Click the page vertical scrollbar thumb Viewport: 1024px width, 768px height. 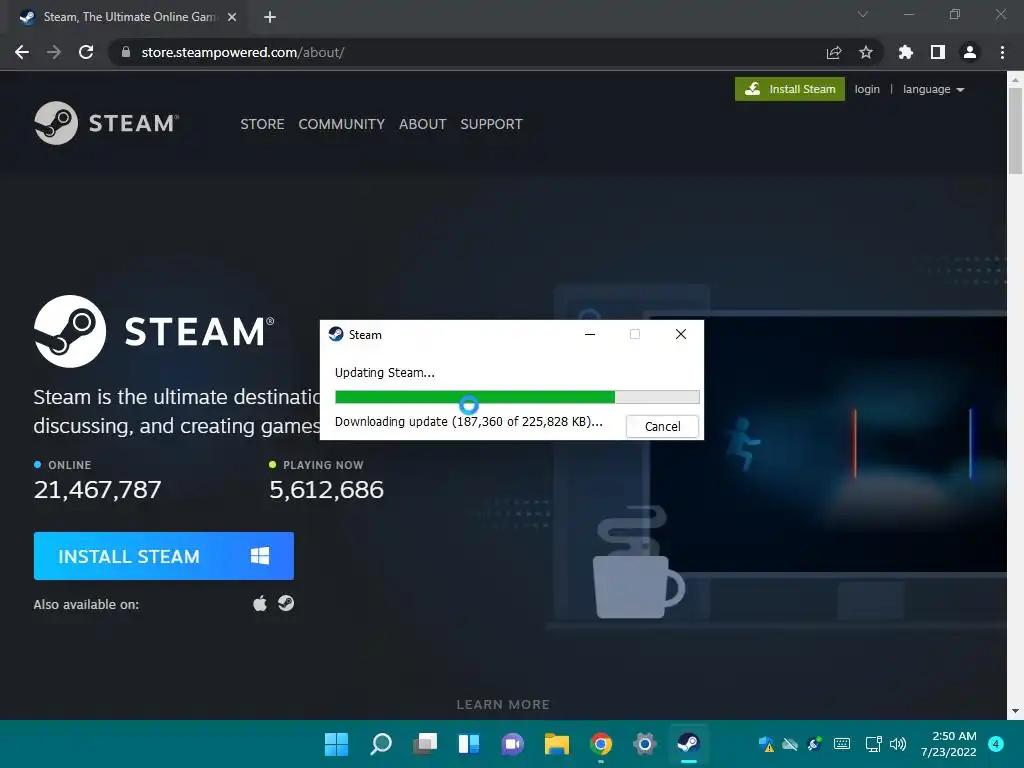point(1015,131)
